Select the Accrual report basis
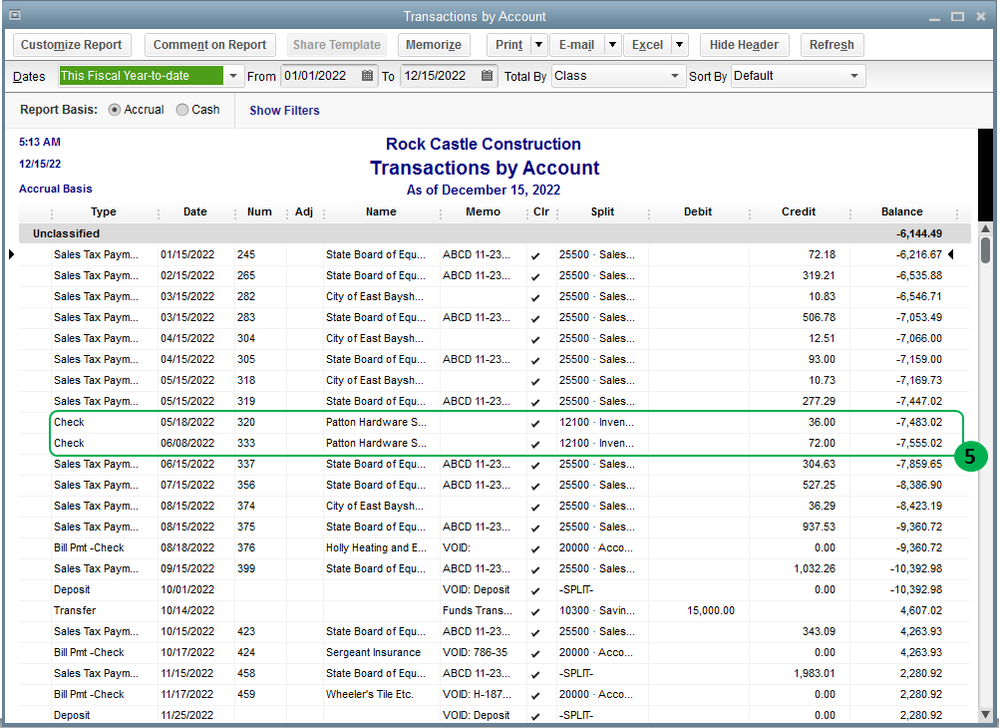Screen dimensions: 999x728 pos(115,110)
